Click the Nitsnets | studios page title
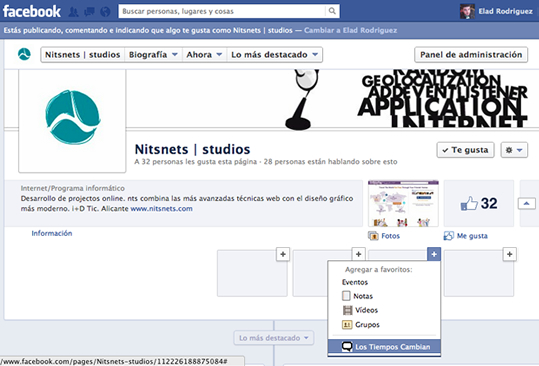The image size is (539, 366). (x=192, y=149)
